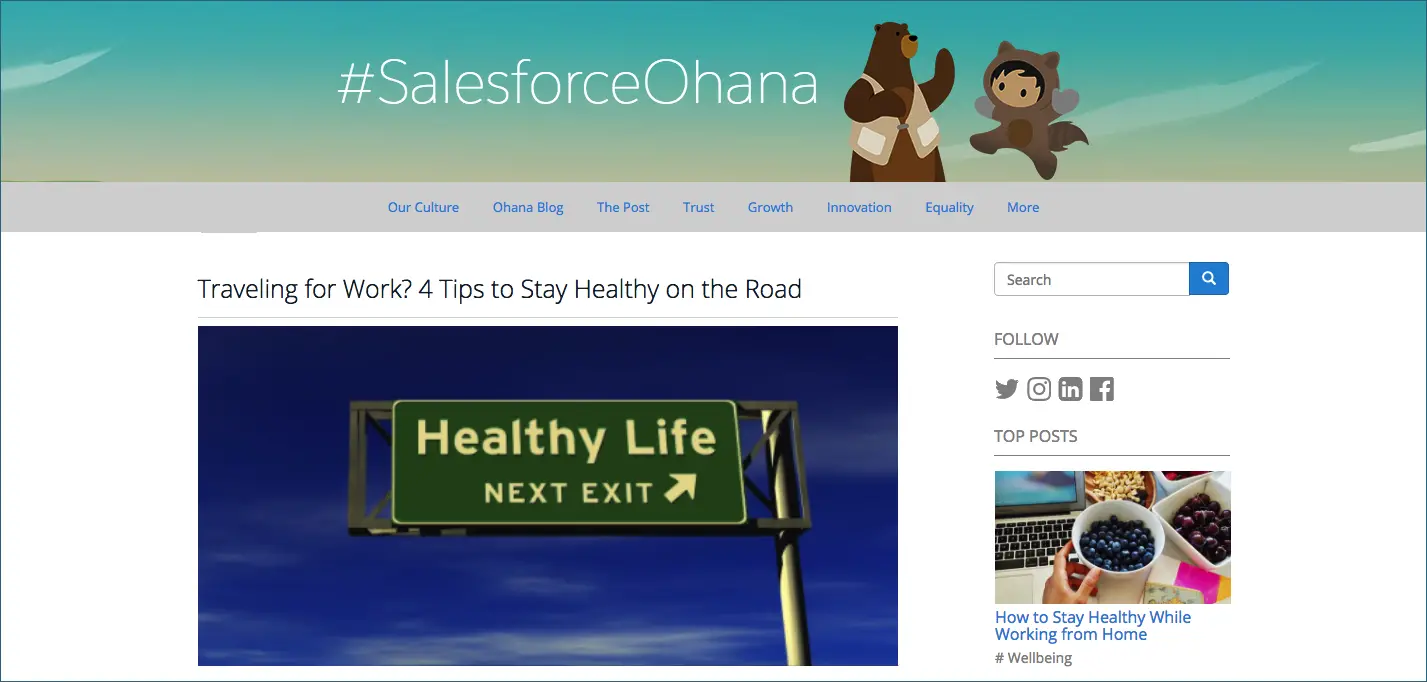The width and height of the screenshot is (1427, 684).
Task: Open the Twitter follow icon
Action: pos(1006,389)
